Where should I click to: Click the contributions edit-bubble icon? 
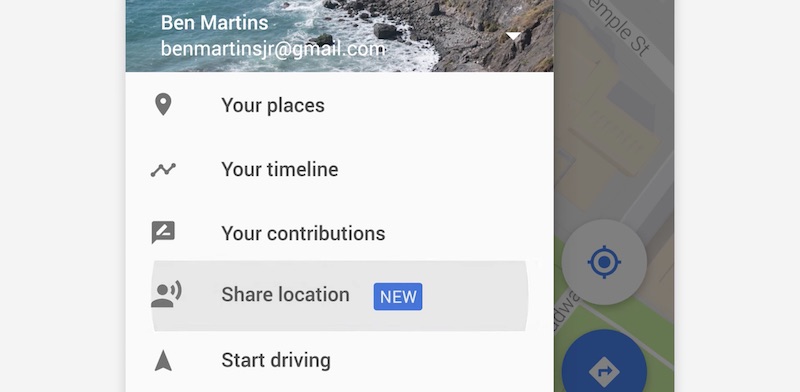tap(163, 233)
